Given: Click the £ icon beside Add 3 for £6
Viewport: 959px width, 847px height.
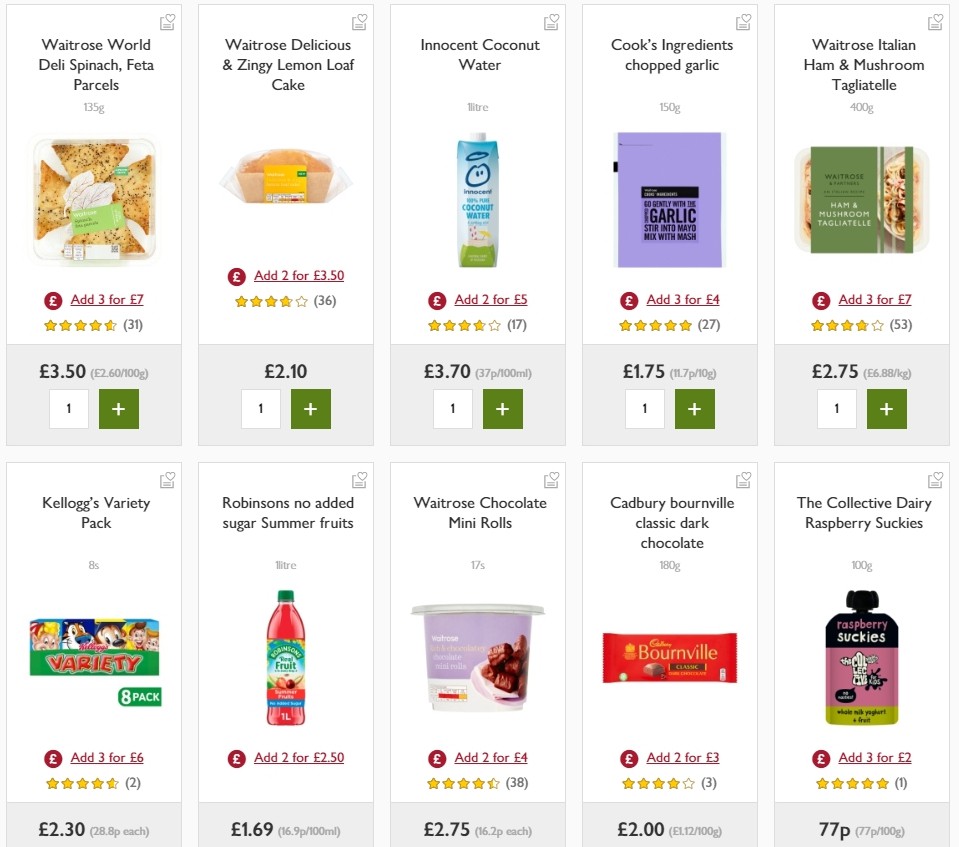Looking at the screenshot, I should click(x=53, y=757).
